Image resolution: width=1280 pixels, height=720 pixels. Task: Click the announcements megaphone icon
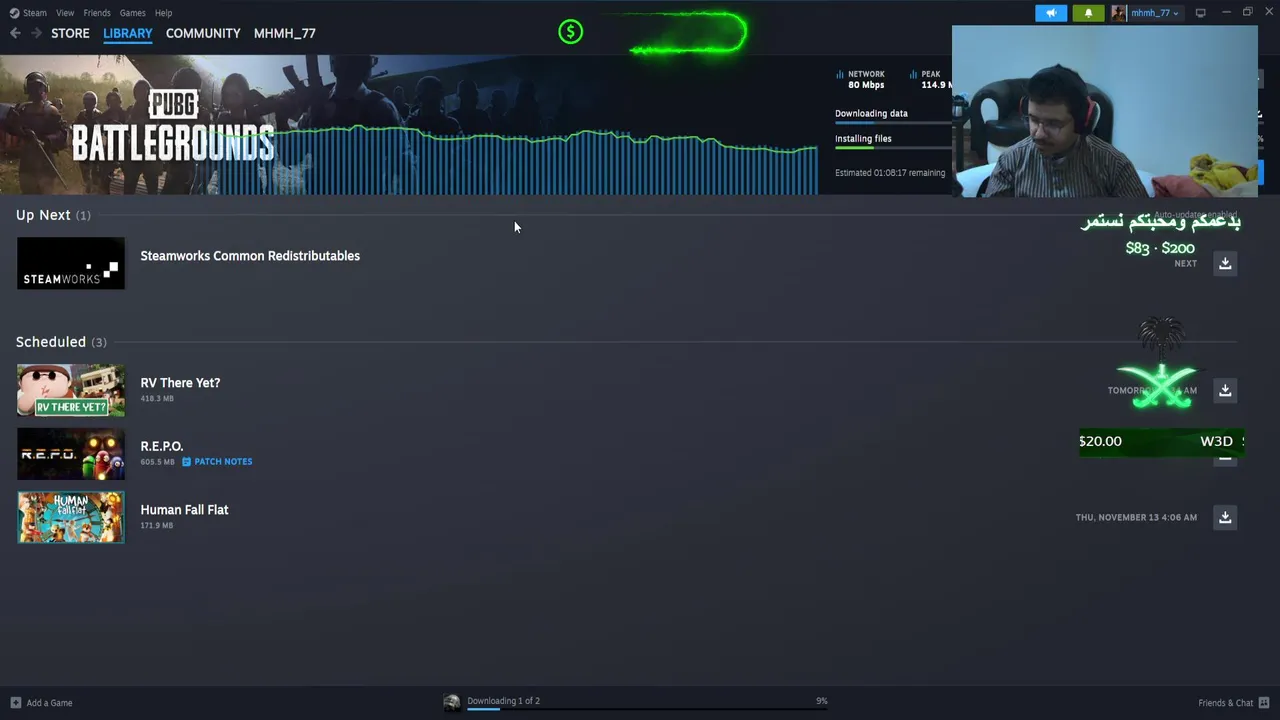(1051, 13)
